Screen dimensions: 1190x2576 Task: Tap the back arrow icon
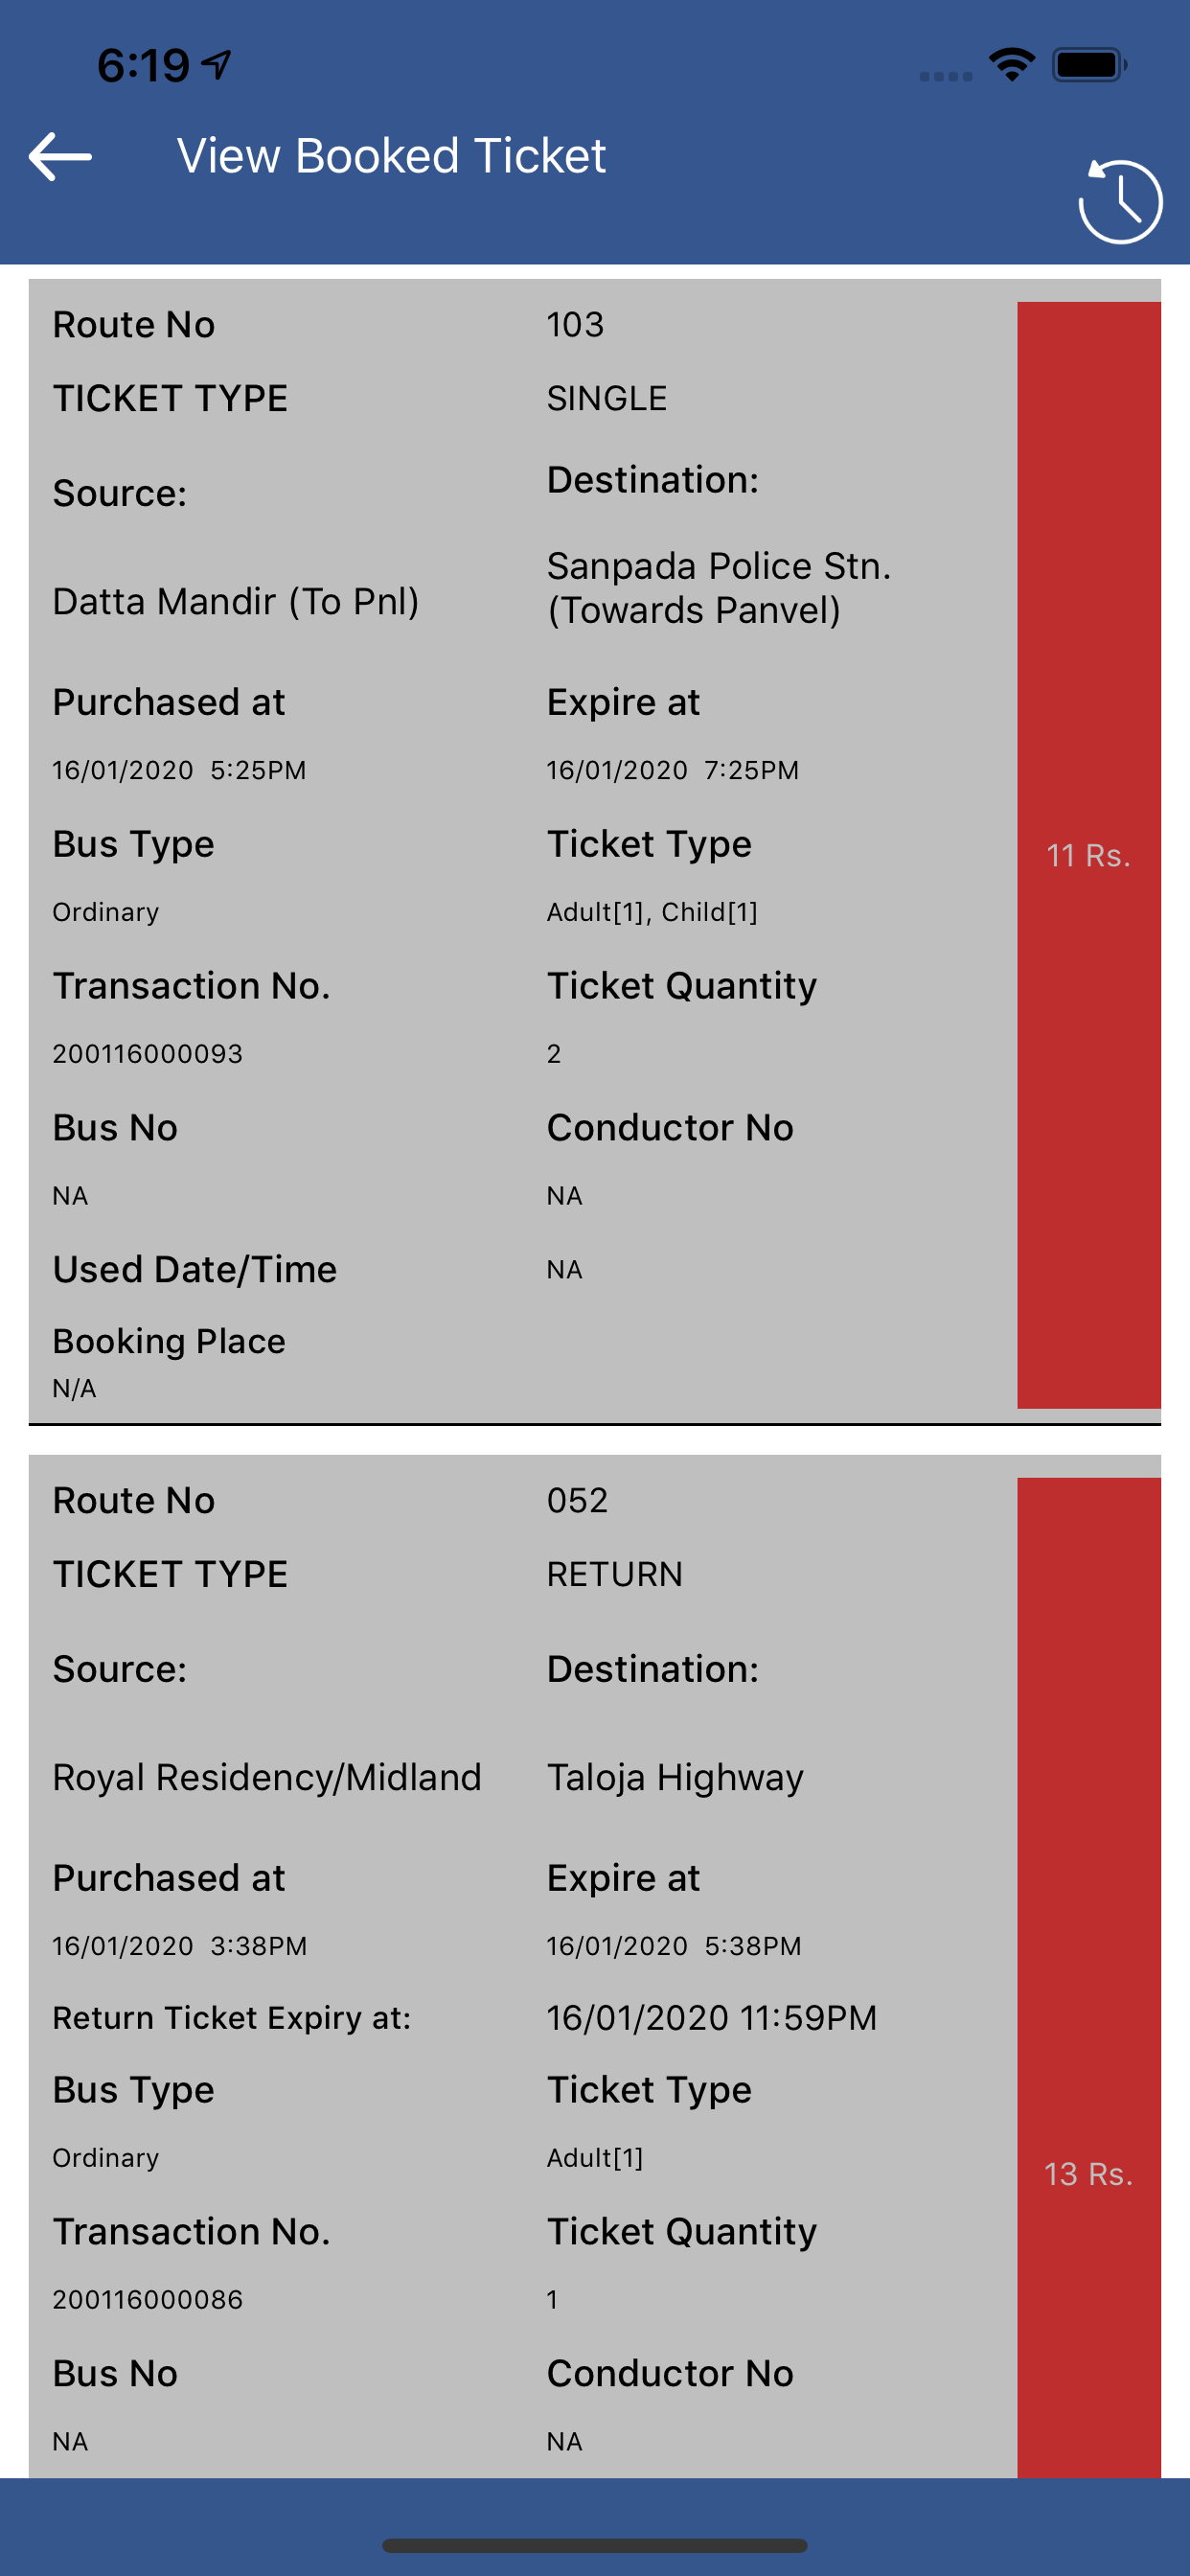(61, 157)
